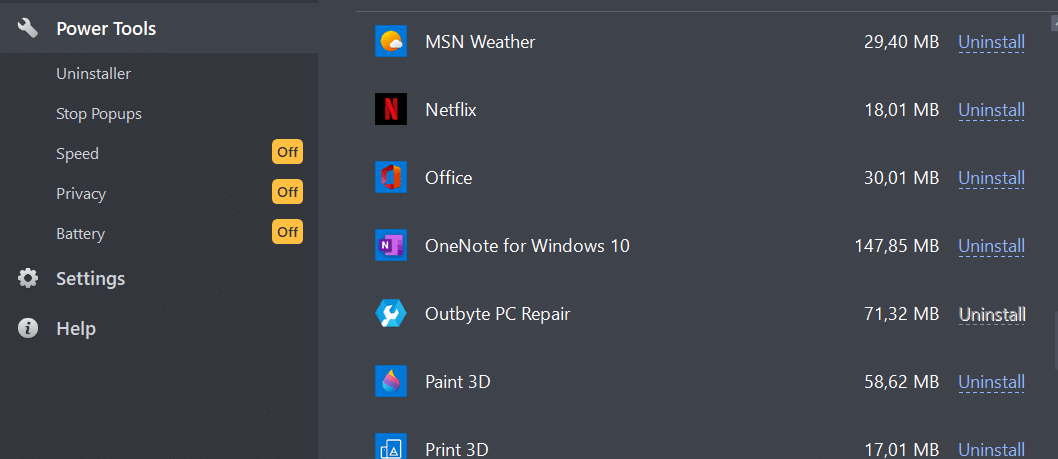Click the 17,01 MB size value
Screen dimensions: 1058x459
click(x=901, y=450)
